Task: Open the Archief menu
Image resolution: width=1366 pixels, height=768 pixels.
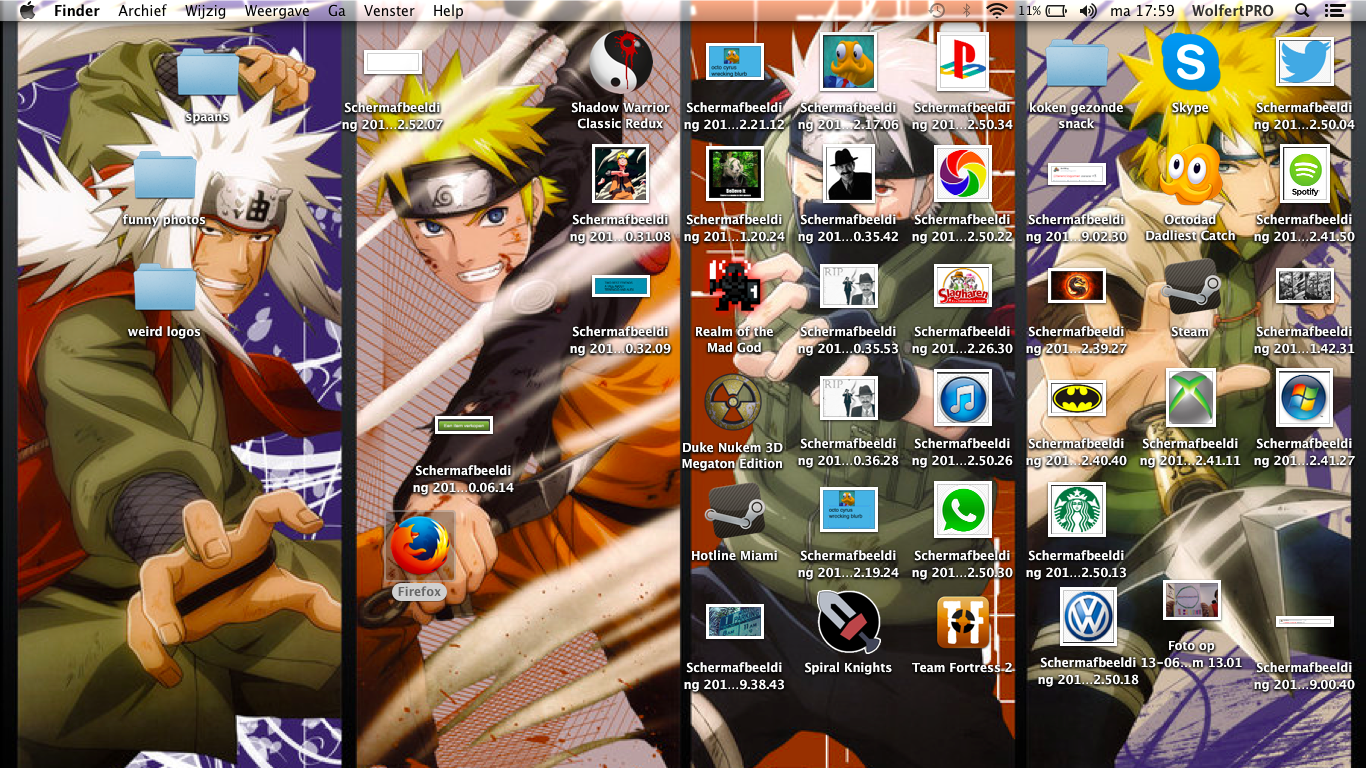Action: coord(142,11)
